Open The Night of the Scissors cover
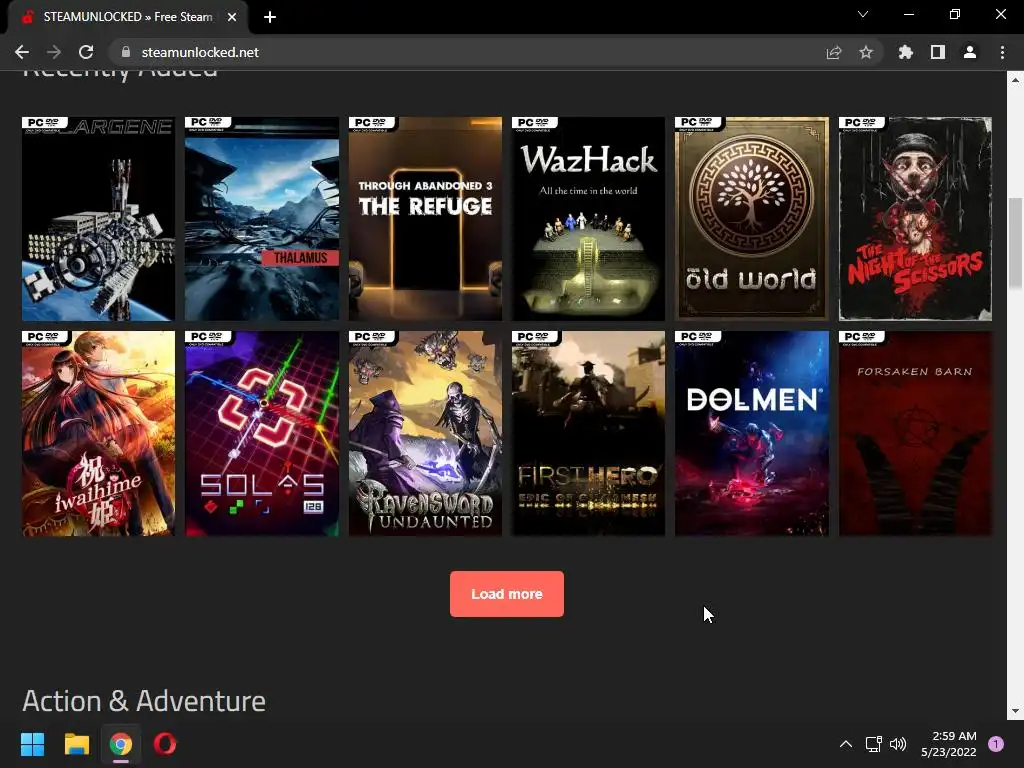 coord(915,219)
